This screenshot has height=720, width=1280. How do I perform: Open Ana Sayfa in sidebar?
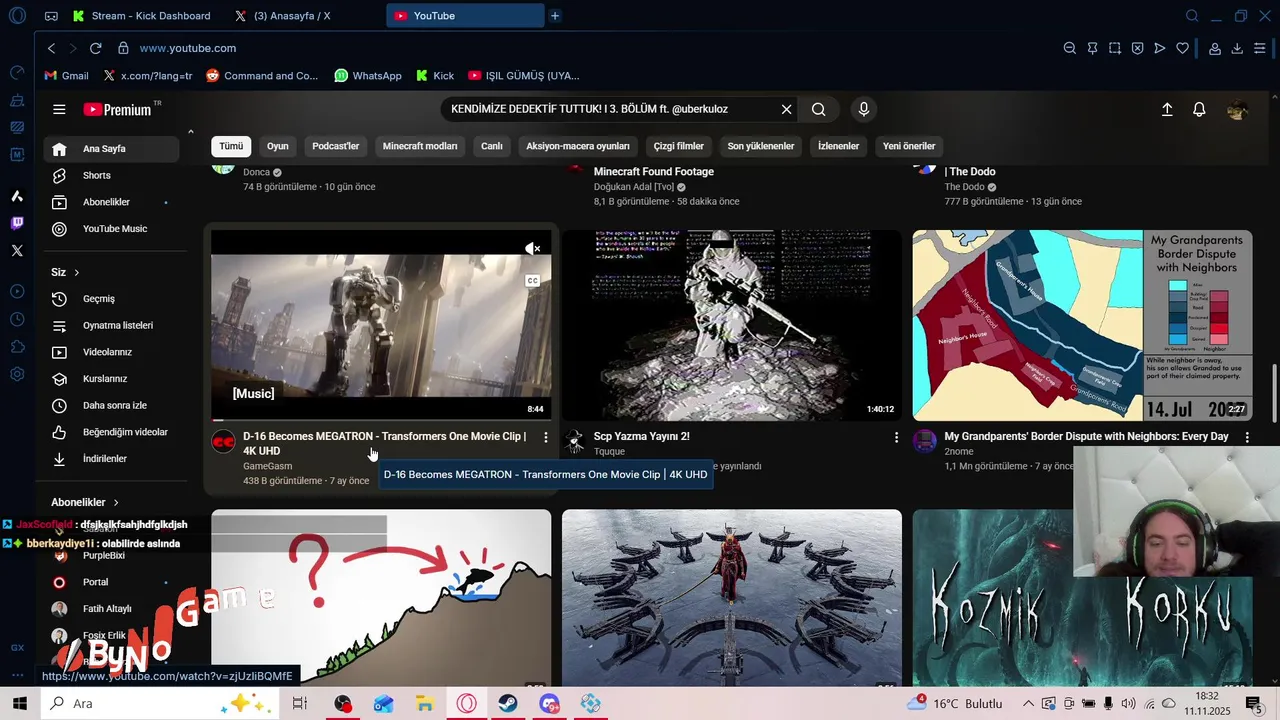coord(111,149)
